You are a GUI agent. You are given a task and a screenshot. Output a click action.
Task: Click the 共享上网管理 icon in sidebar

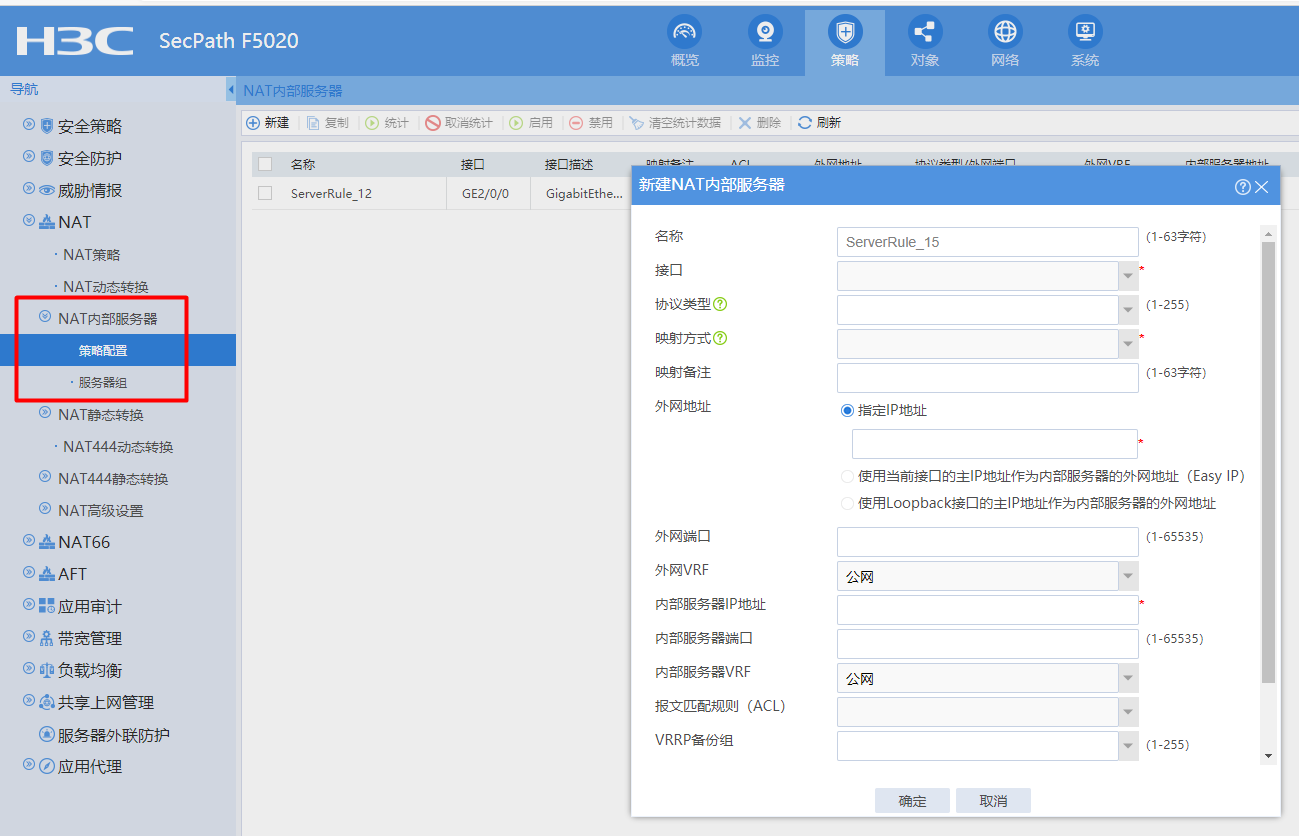[46, 702]
